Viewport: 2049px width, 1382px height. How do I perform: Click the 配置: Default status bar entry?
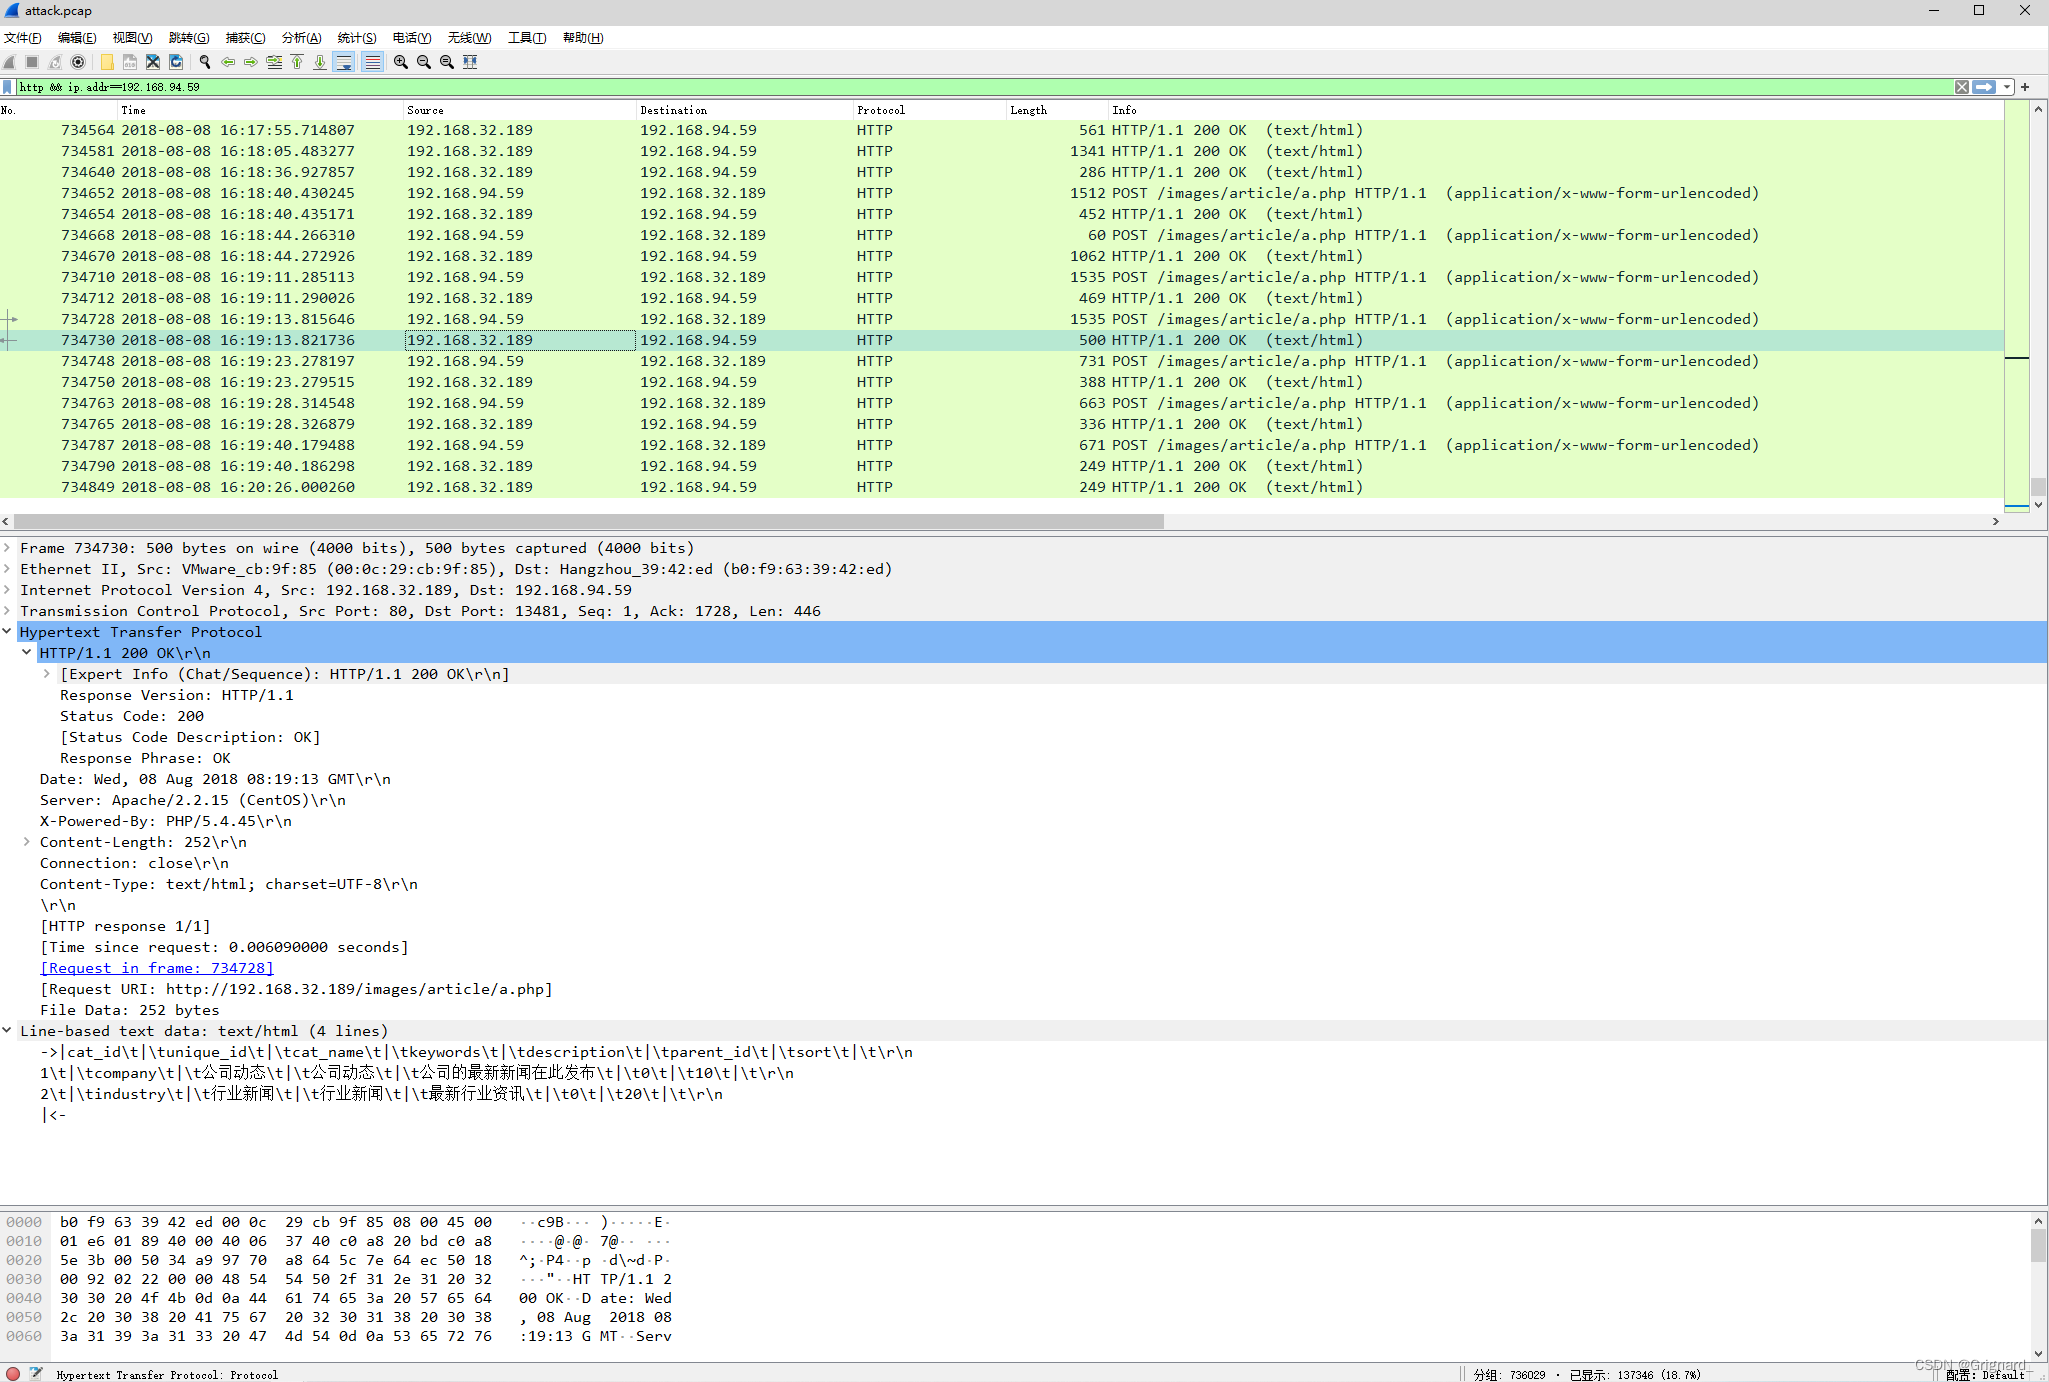point(1985,1375)
